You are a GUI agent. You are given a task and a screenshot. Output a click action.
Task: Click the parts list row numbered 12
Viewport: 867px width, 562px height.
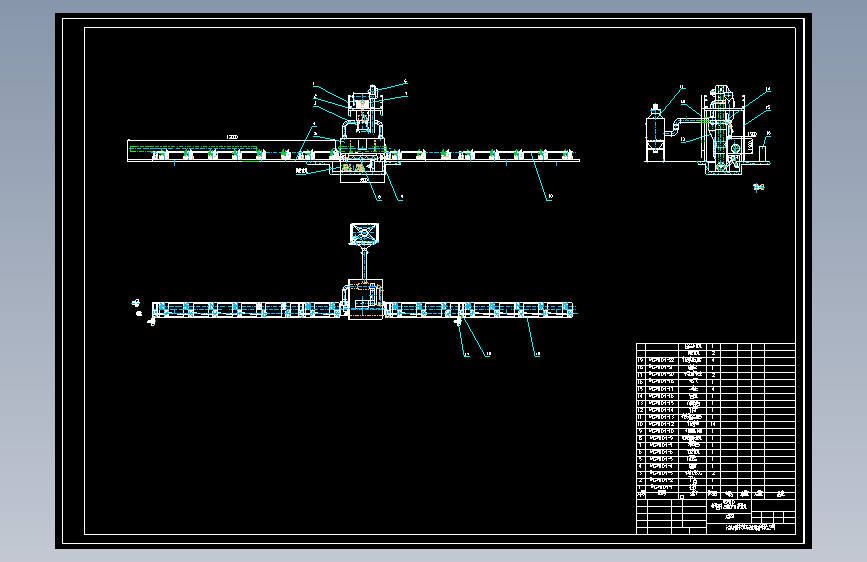tap(715, 410)
